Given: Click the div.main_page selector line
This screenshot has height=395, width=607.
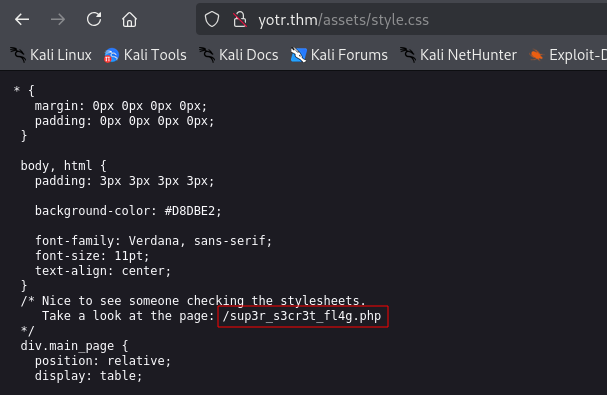Looking at the screenshot, I should point(74,346).
